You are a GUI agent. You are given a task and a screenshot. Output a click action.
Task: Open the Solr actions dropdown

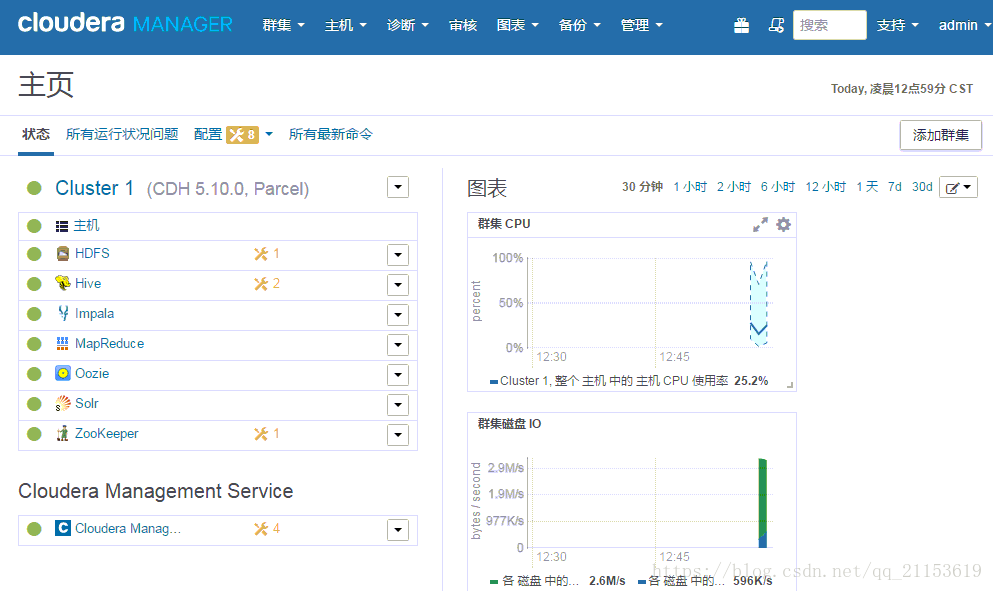[x=398, y=405]
